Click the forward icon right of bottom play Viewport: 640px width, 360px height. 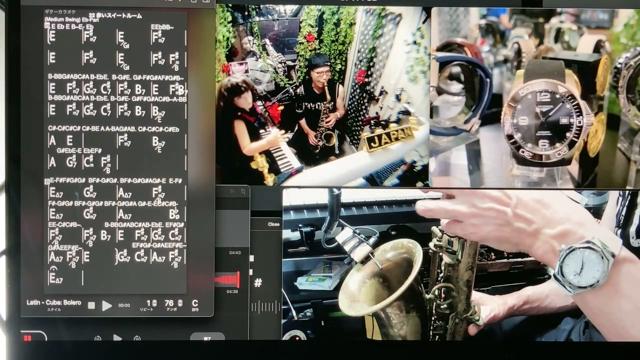pyautogui.click(x=137, y=338)
